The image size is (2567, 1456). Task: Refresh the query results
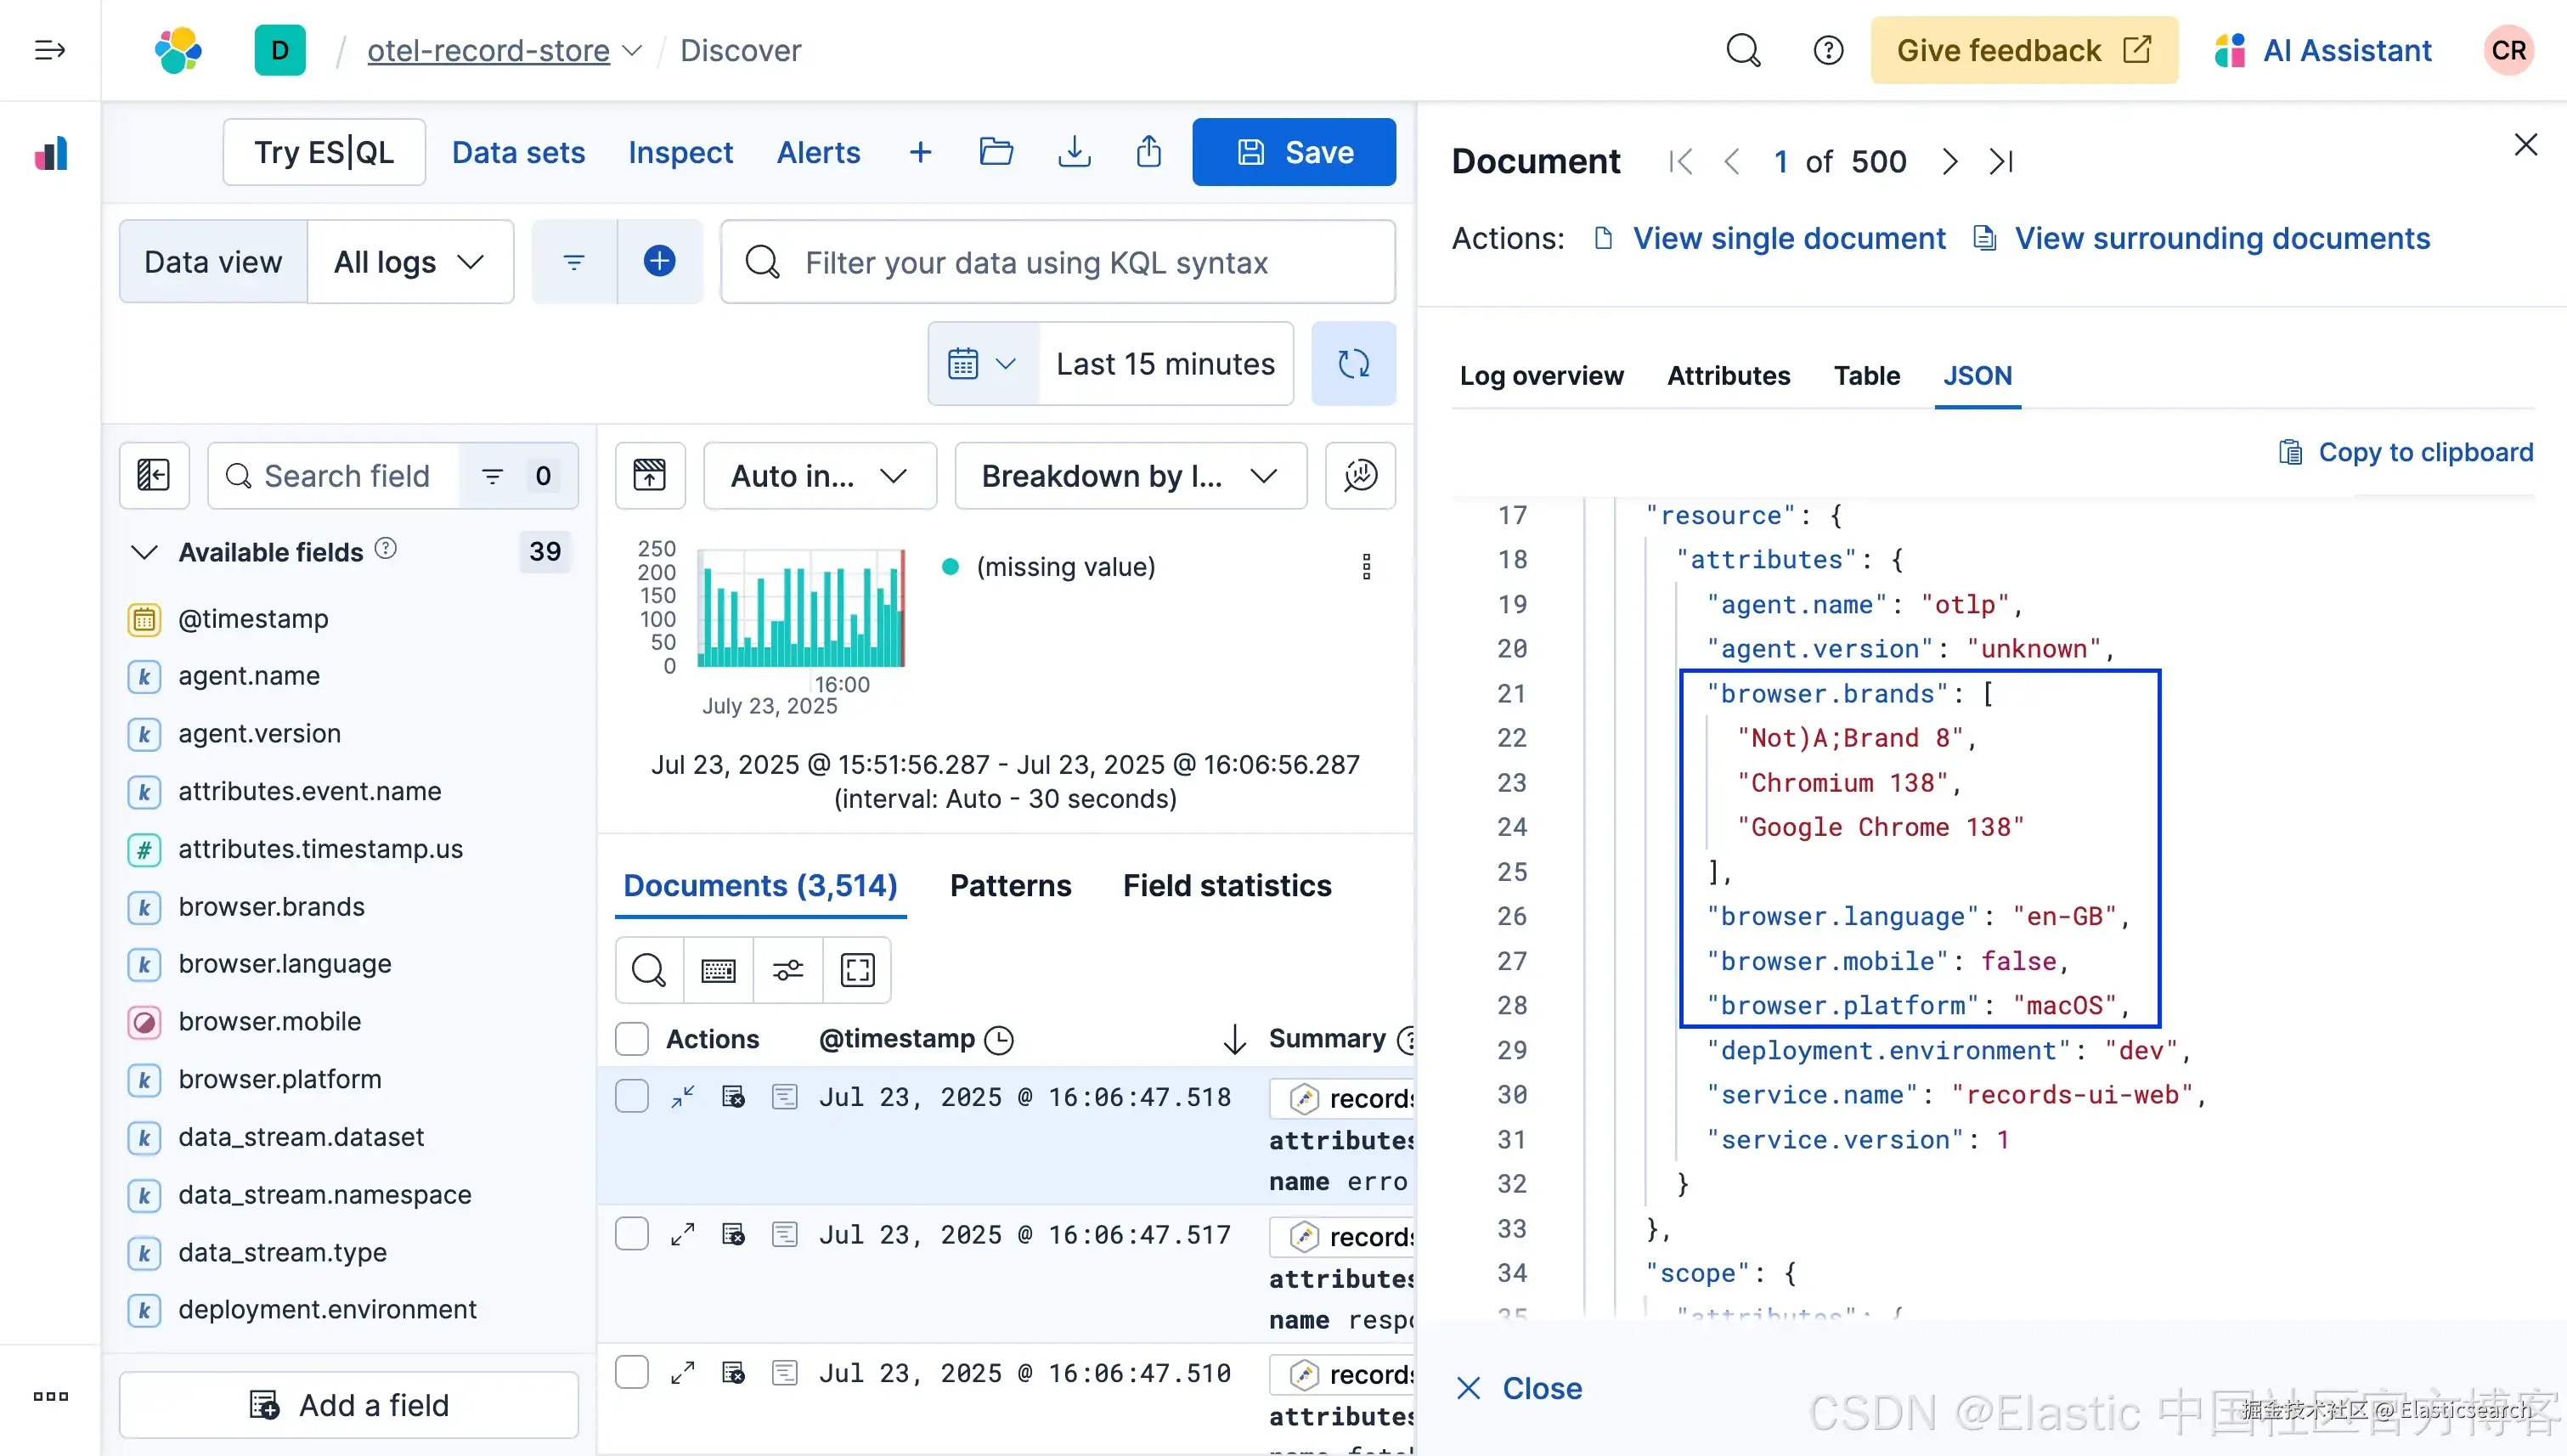1354,363
